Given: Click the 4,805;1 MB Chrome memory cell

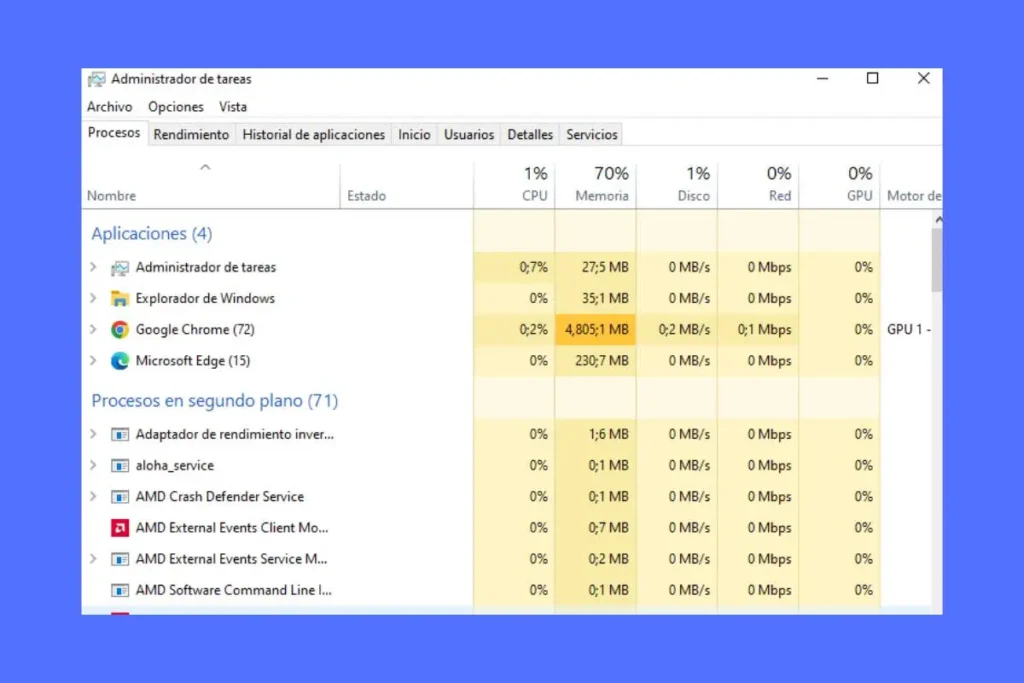Looking at the screenshot, I should click(595, 330).
